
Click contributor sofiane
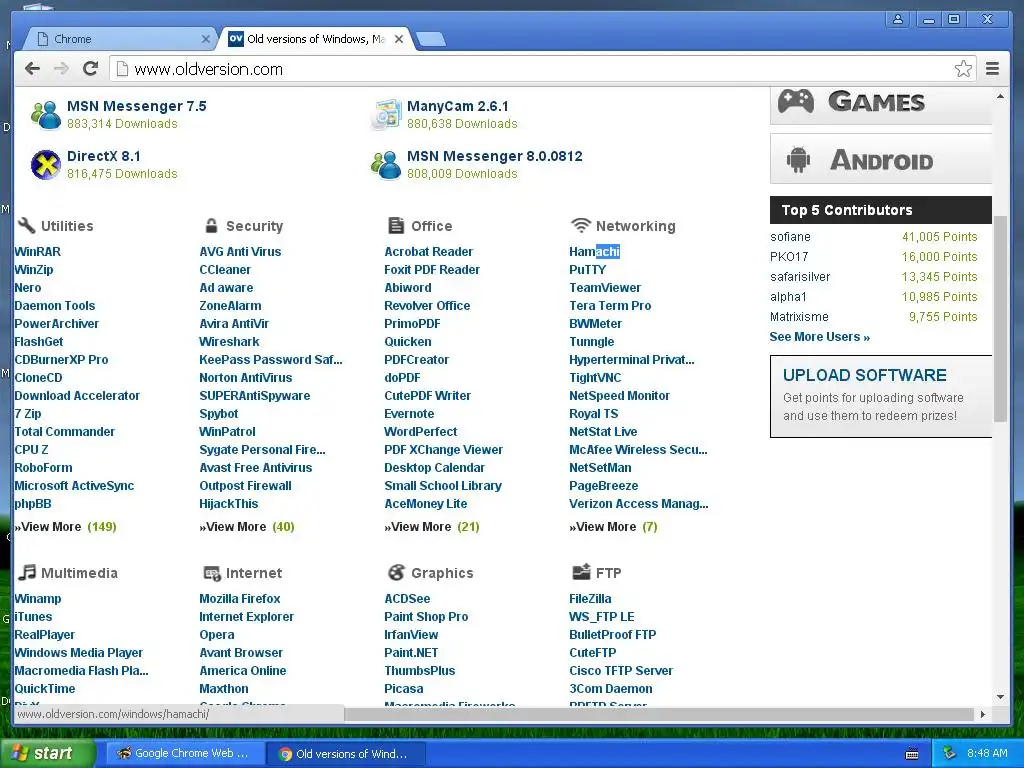click(790, 236)
